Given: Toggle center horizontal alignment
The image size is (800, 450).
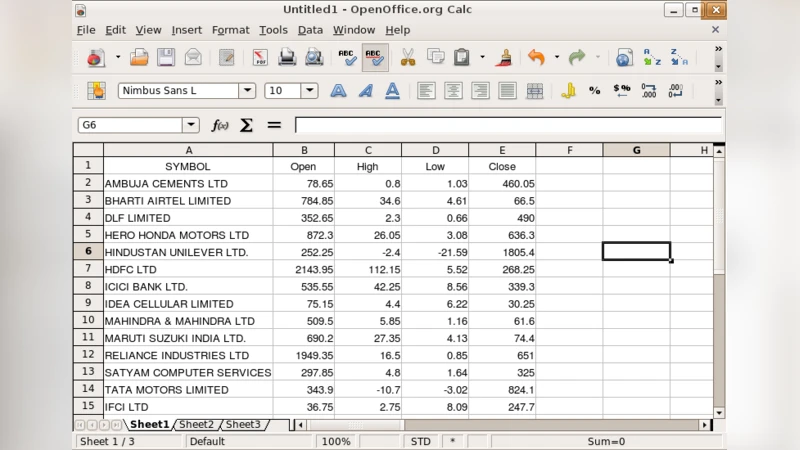Looking at the screenshot, I should click(x=453, y=91).
